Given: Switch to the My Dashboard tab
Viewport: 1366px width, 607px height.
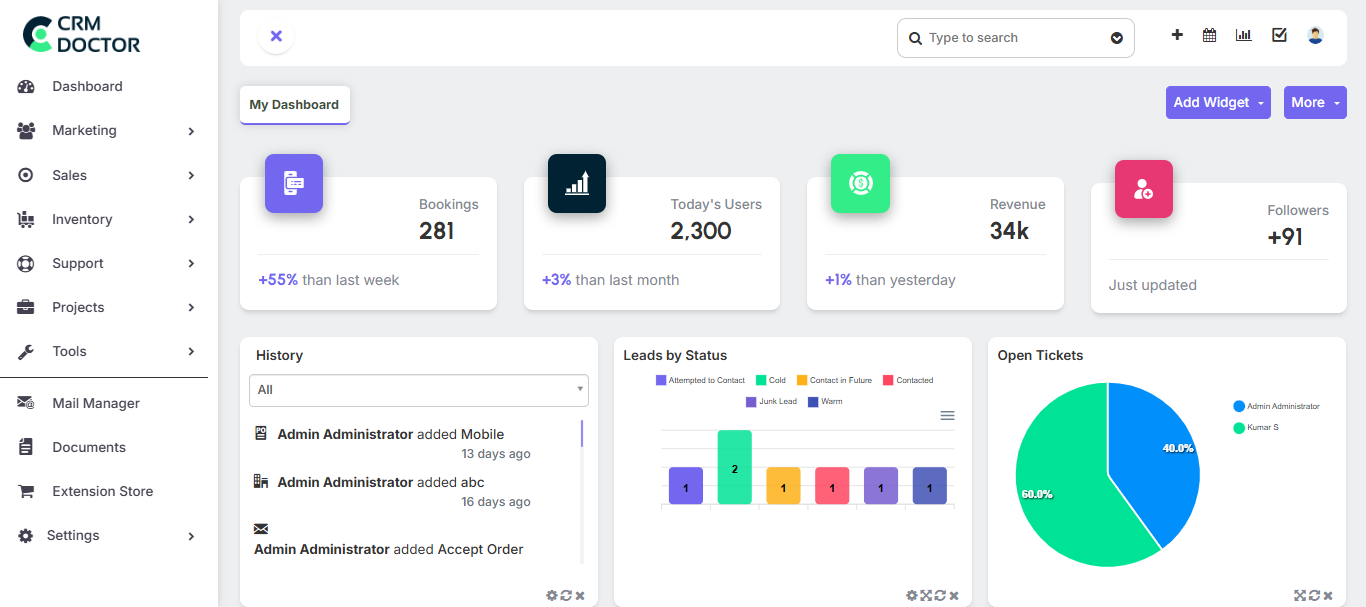Looking at the screenshot, I should 294,104.
